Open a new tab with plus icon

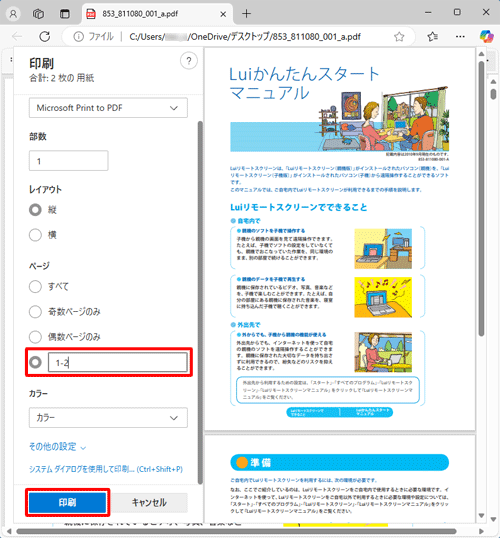(246, 14)
